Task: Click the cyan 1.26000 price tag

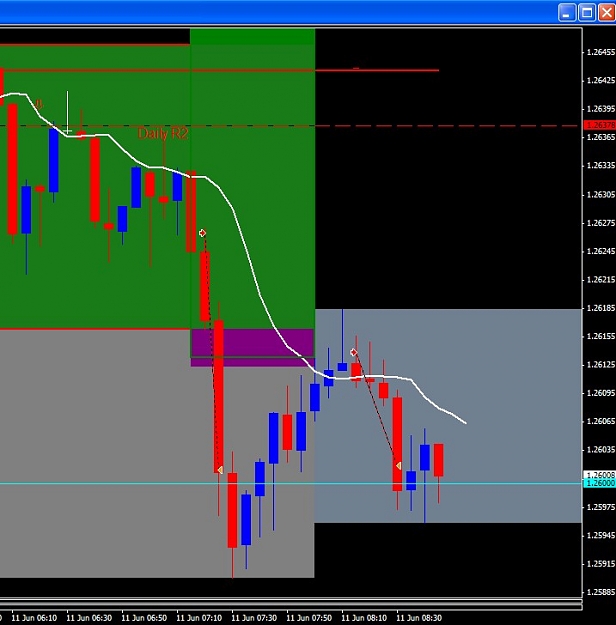Action: pyautogui.click(x=600, y=483)
